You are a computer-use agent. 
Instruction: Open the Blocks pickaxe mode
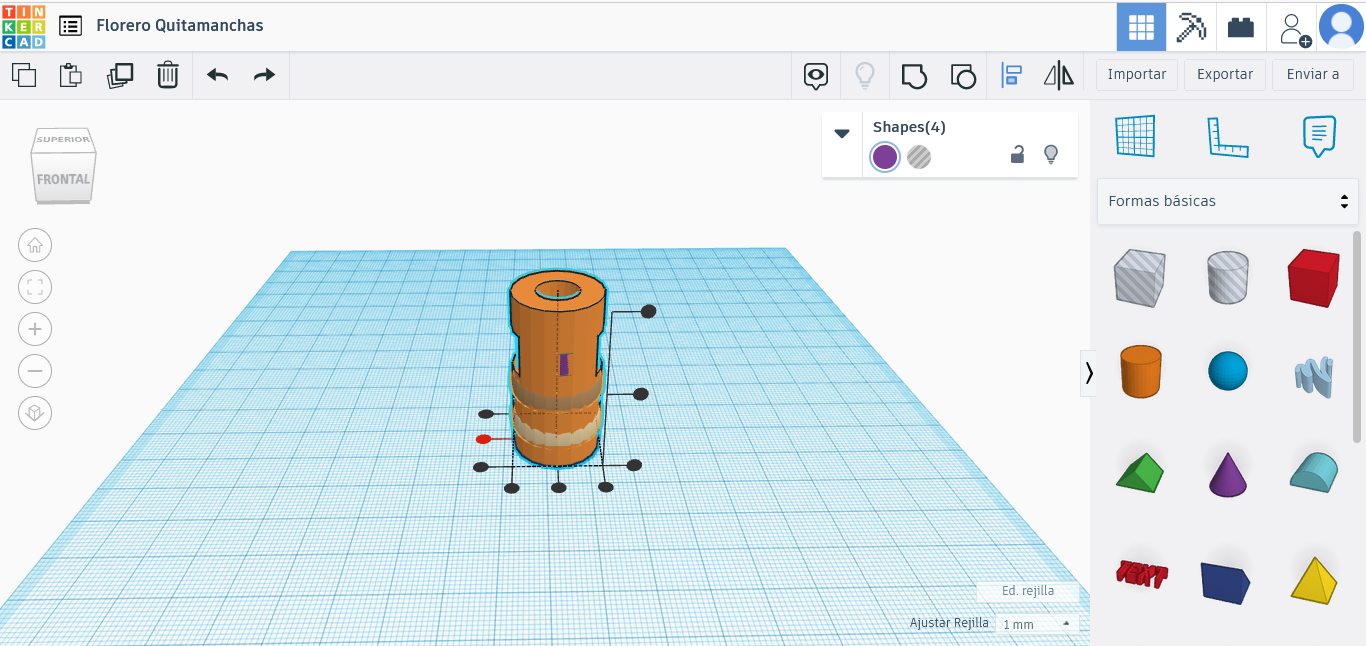click(1191, 27)
